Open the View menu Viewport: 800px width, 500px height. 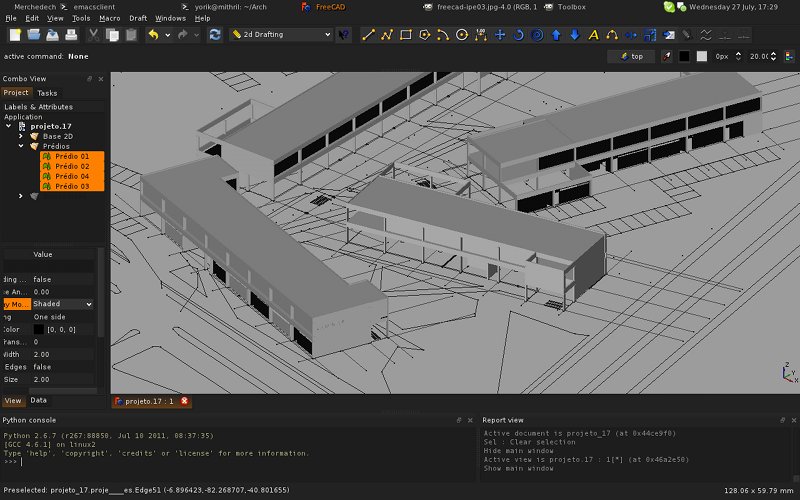pos(55,18)
